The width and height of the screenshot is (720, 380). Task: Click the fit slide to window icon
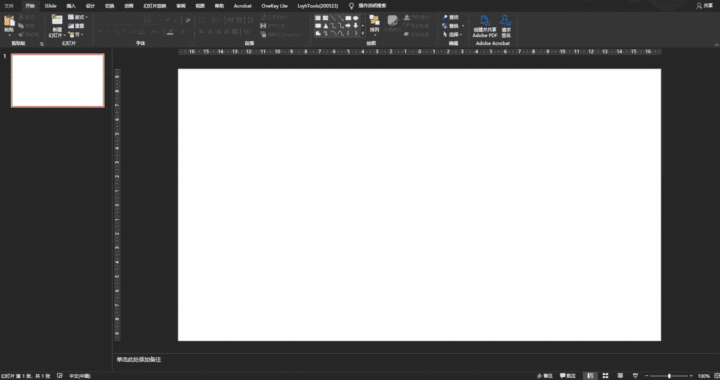coord(717,376)
